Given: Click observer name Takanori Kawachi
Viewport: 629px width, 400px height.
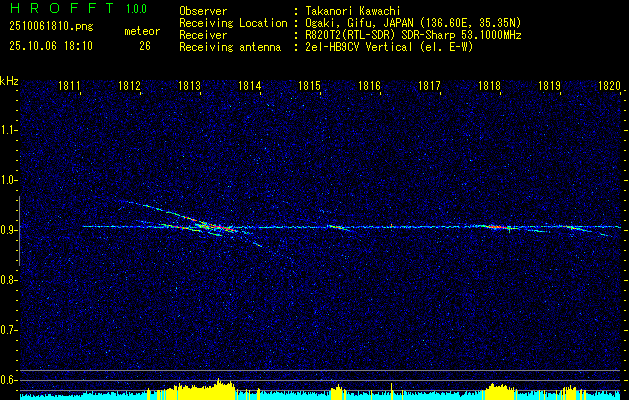Looking at the screenshot, I should coord(353,11).
